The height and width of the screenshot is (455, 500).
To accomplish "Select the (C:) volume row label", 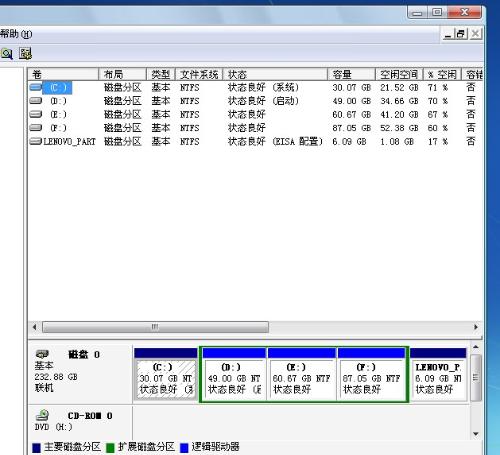I will [x=58, y=88].
